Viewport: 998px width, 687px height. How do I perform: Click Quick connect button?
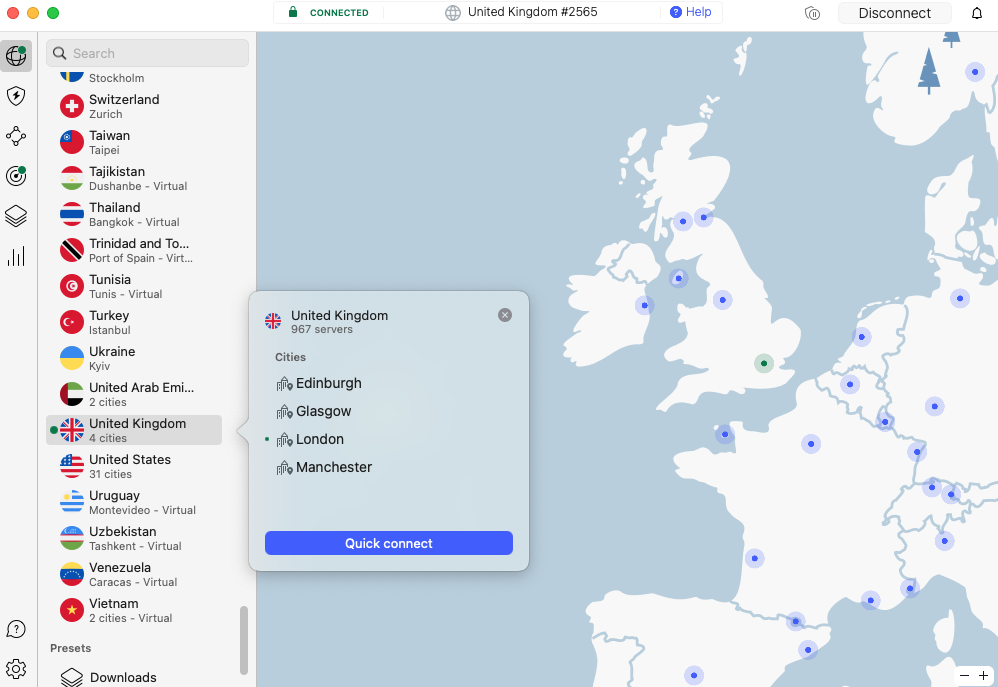[x=389, y=543]
